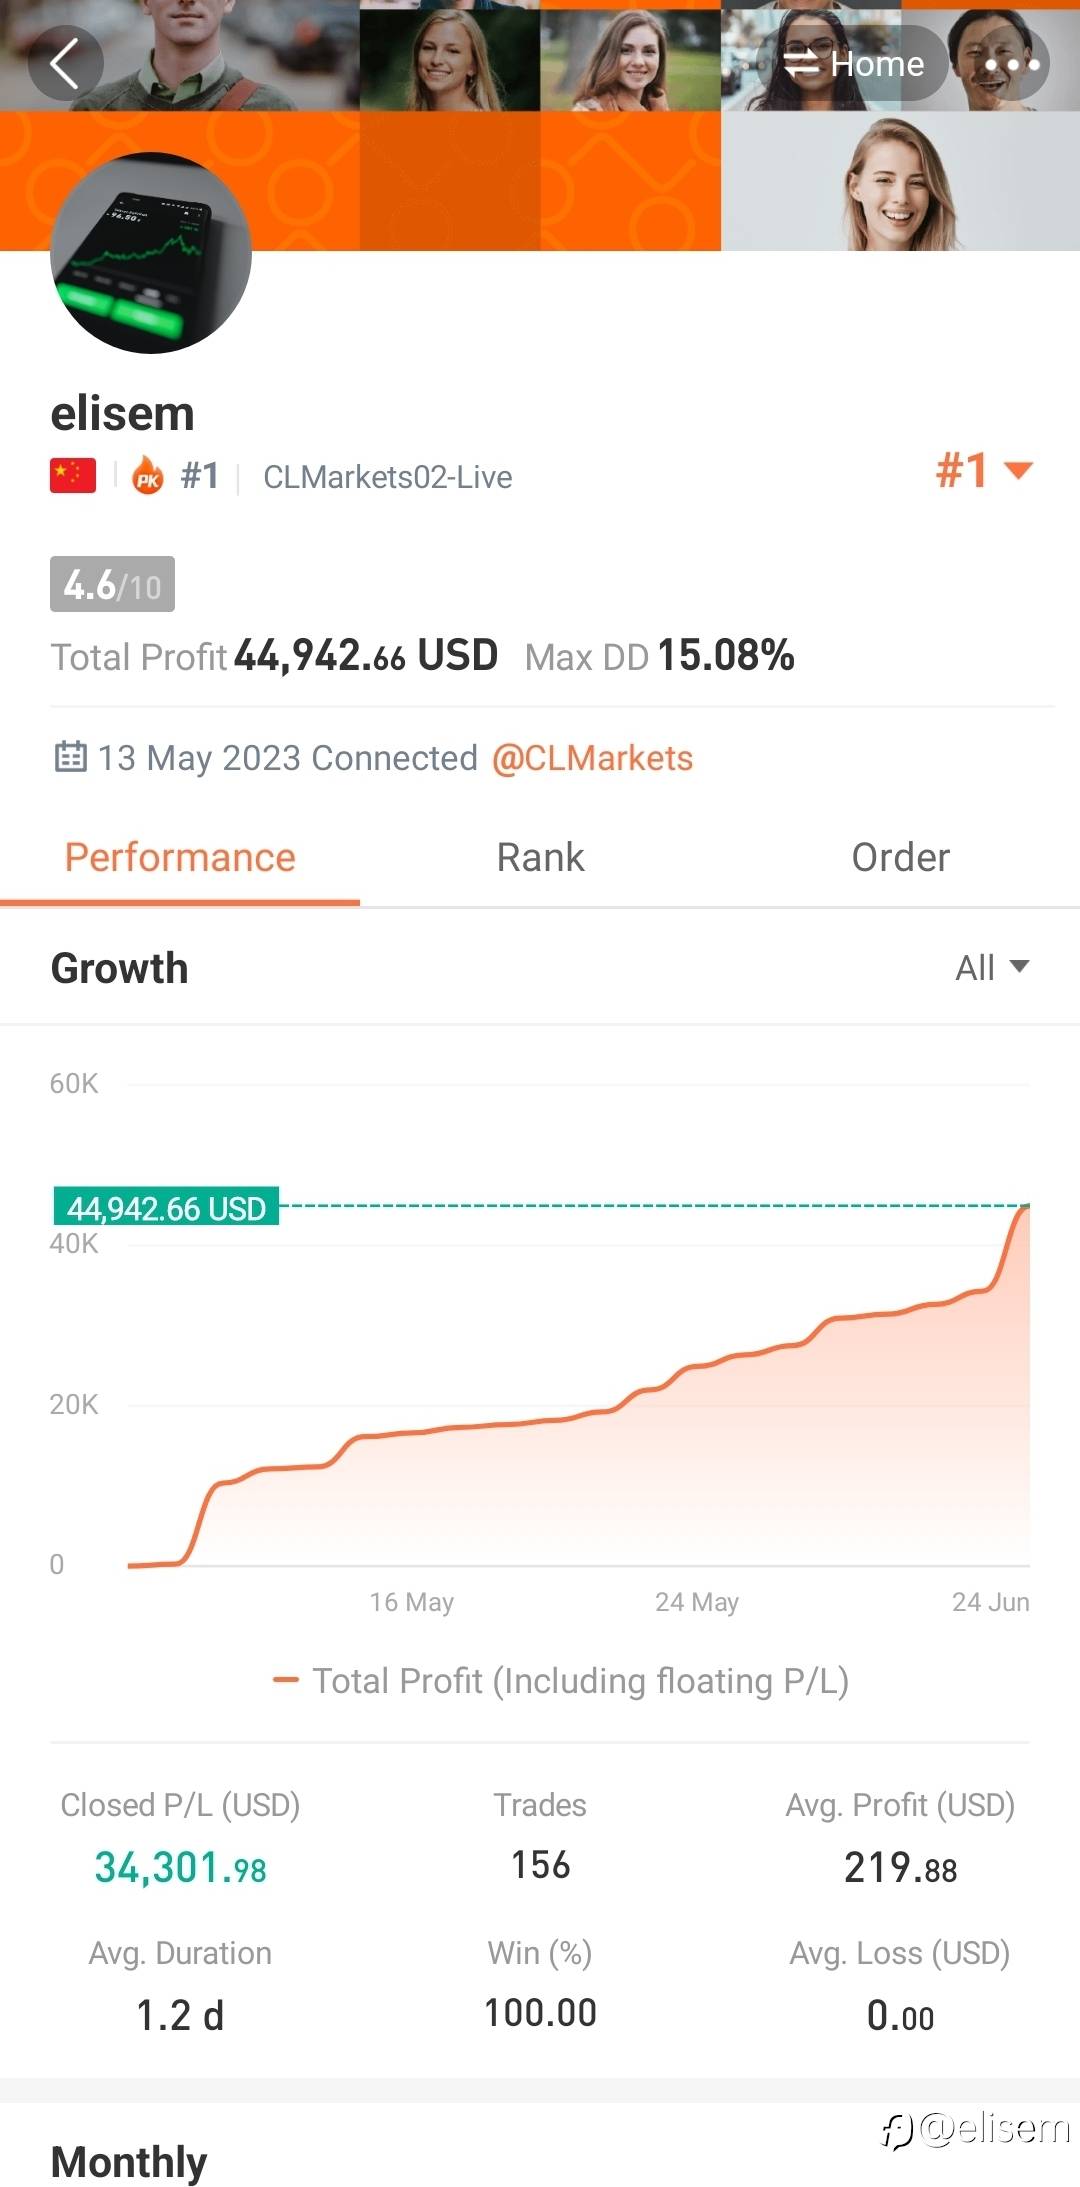Tap the growth chart end point at 24 Jun
Viewport: 1080px width, 2187px height.
click(x=1025, y=1208)
